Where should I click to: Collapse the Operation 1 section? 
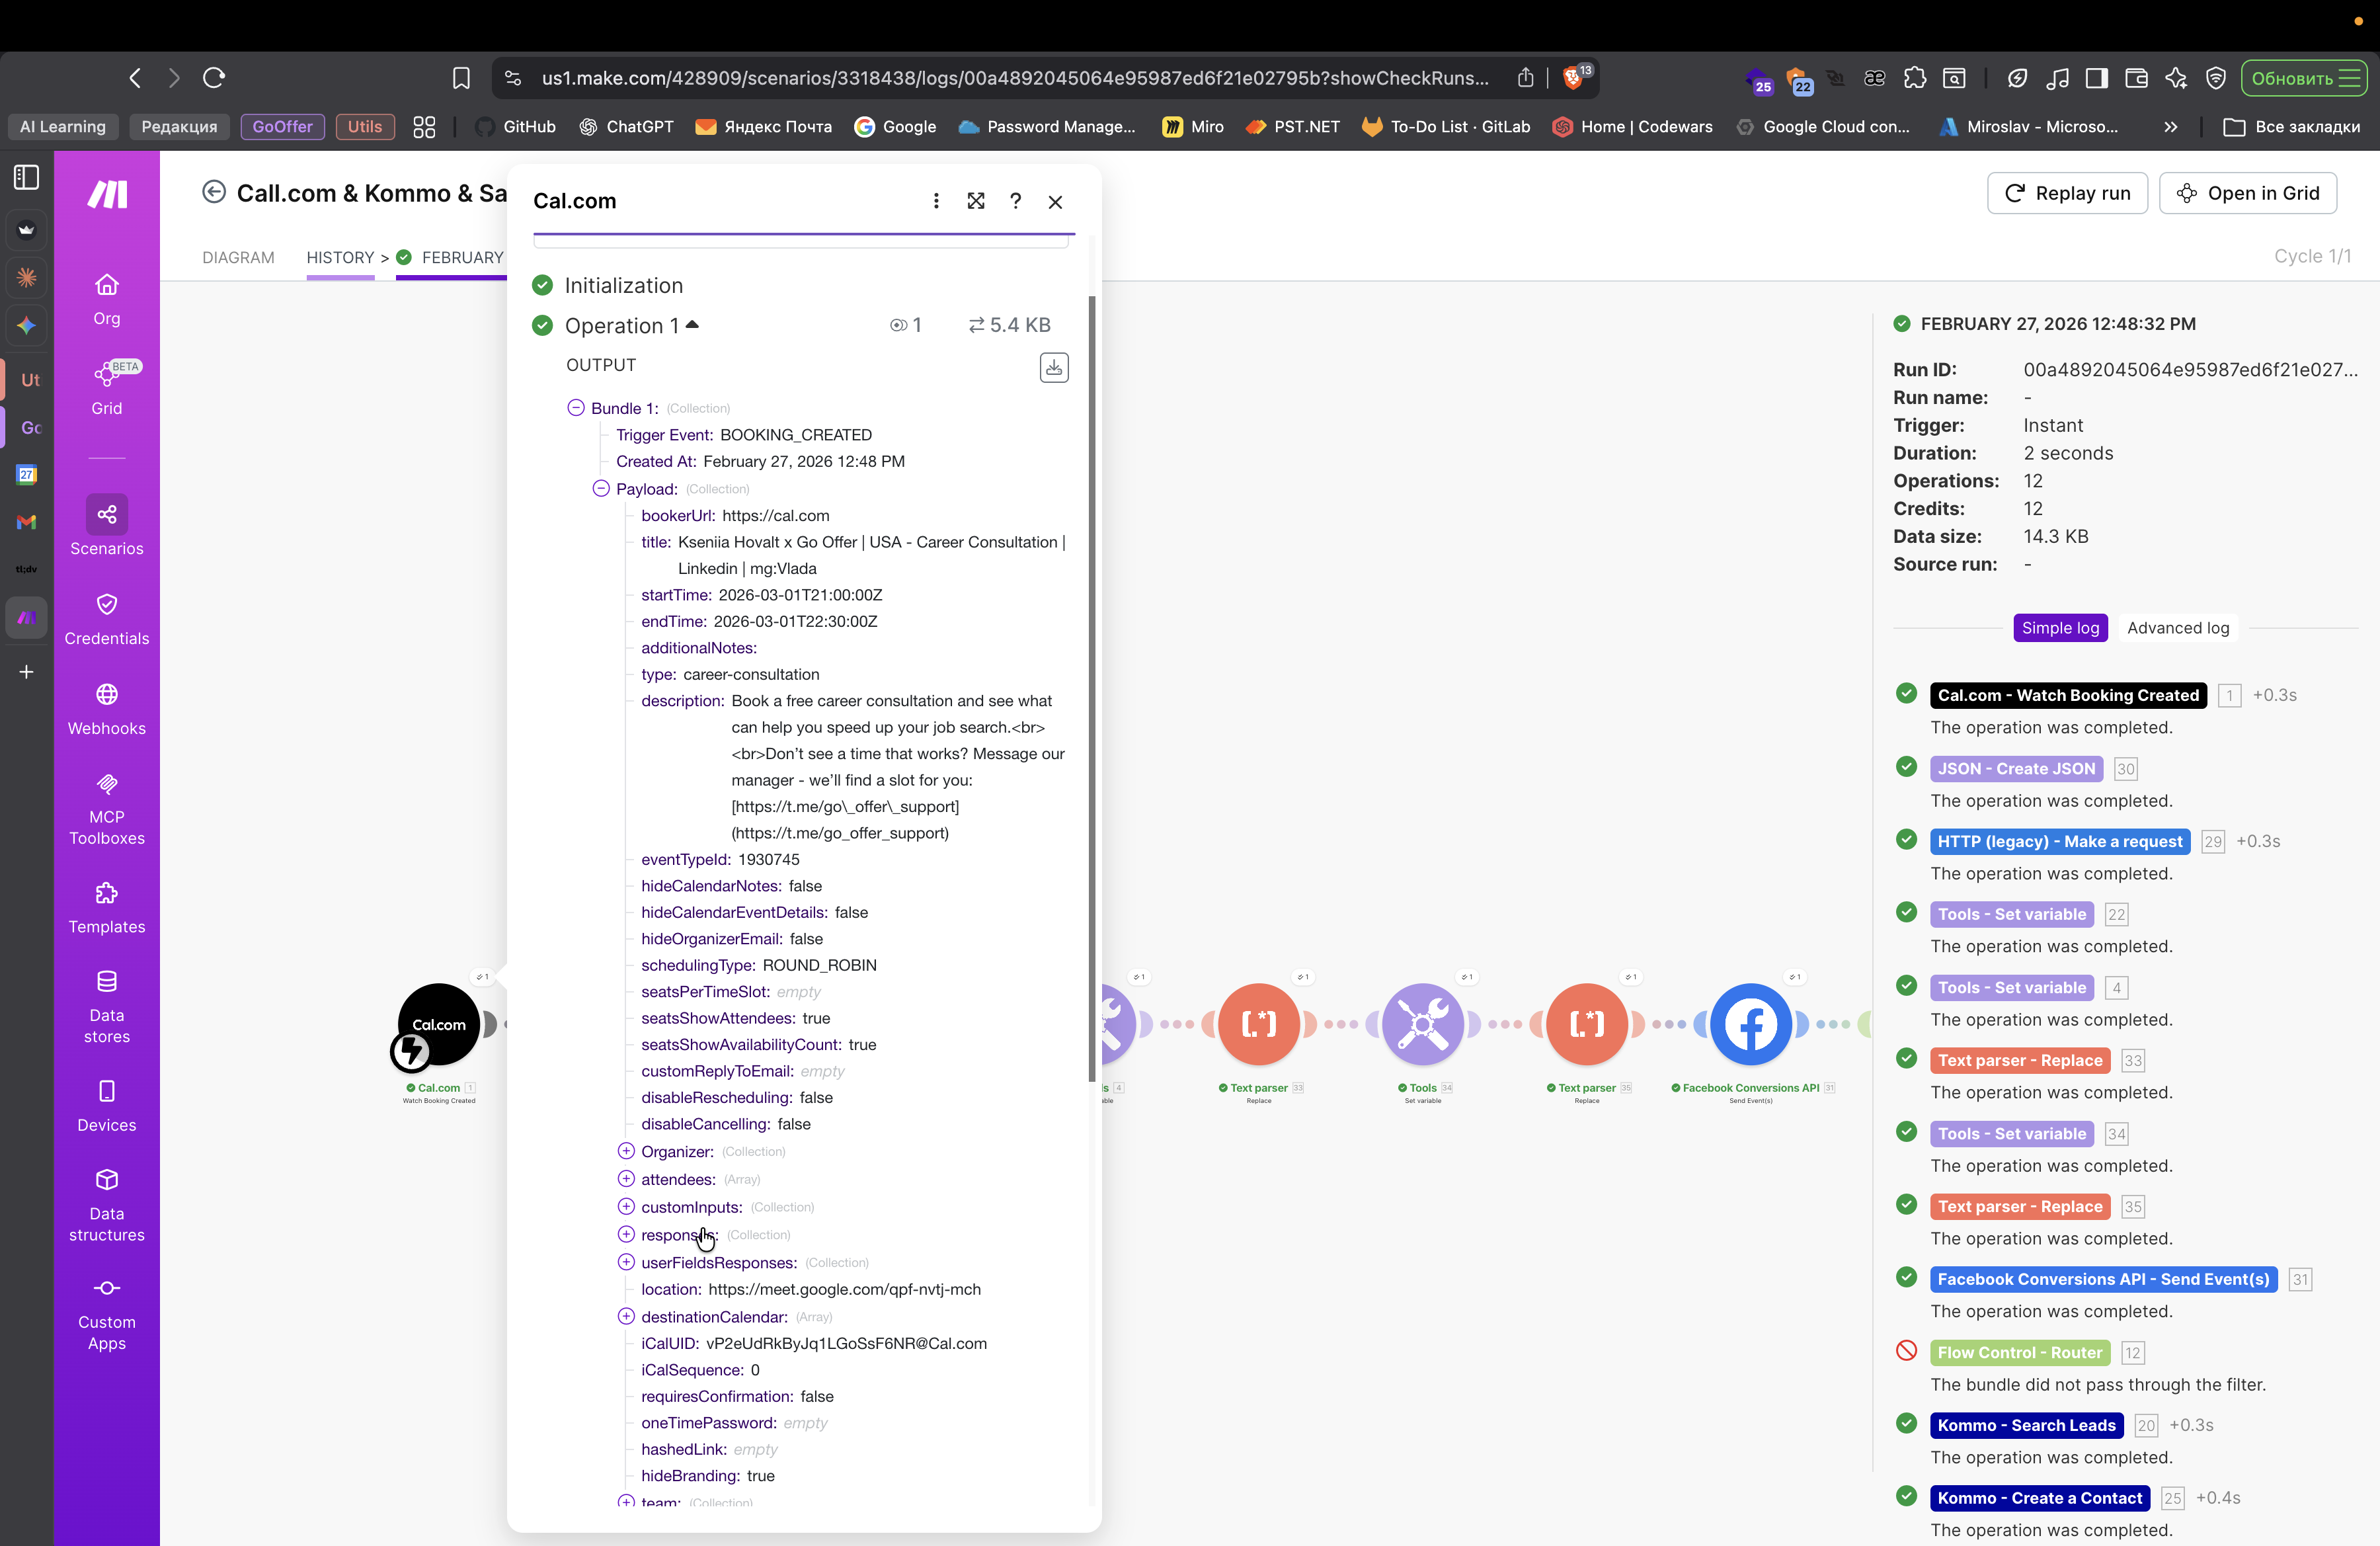692,325
